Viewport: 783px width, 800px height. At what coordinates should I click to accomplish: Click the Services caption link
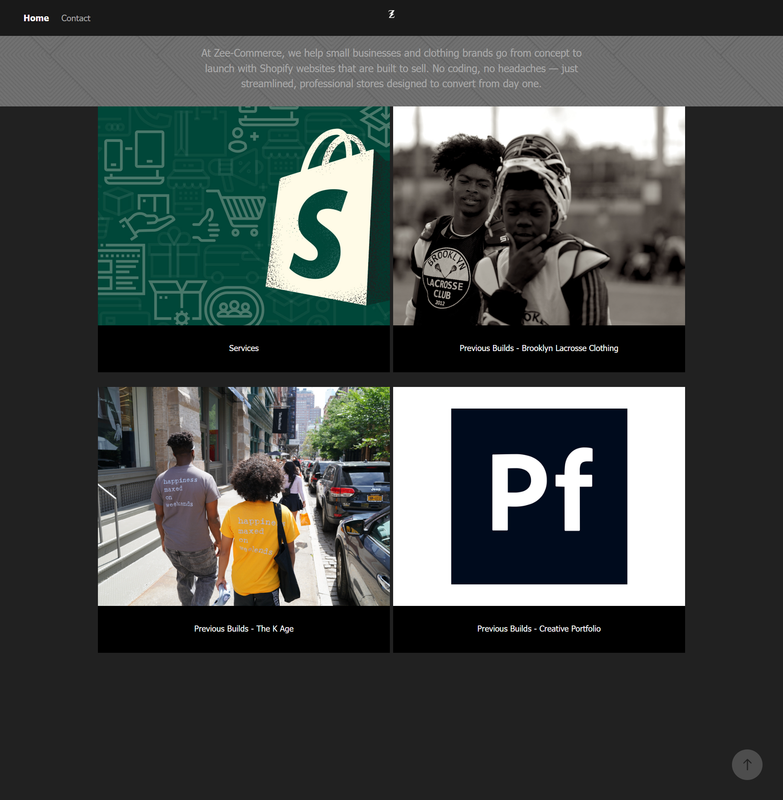pyautogui.click(x=244, y=348)
